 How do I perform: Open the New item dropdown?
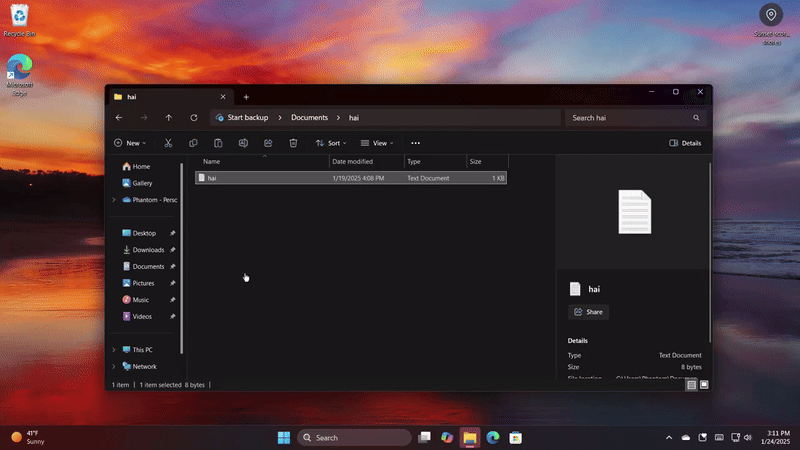coord(129,143)
